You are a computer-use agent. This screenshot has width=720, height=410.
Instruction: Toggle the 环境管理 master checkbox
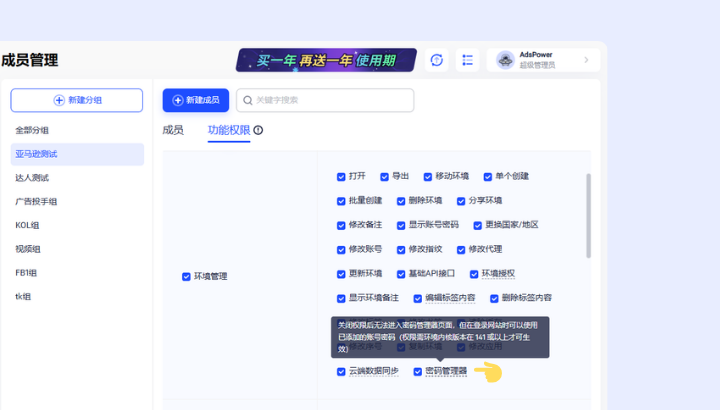click(x=186, y=276)
